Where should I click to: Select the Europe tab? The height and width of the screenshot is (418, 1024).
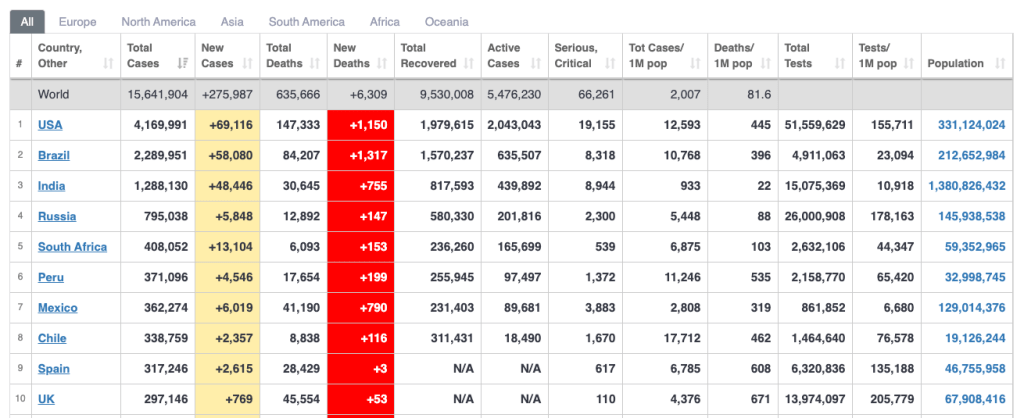pos(78,21)
